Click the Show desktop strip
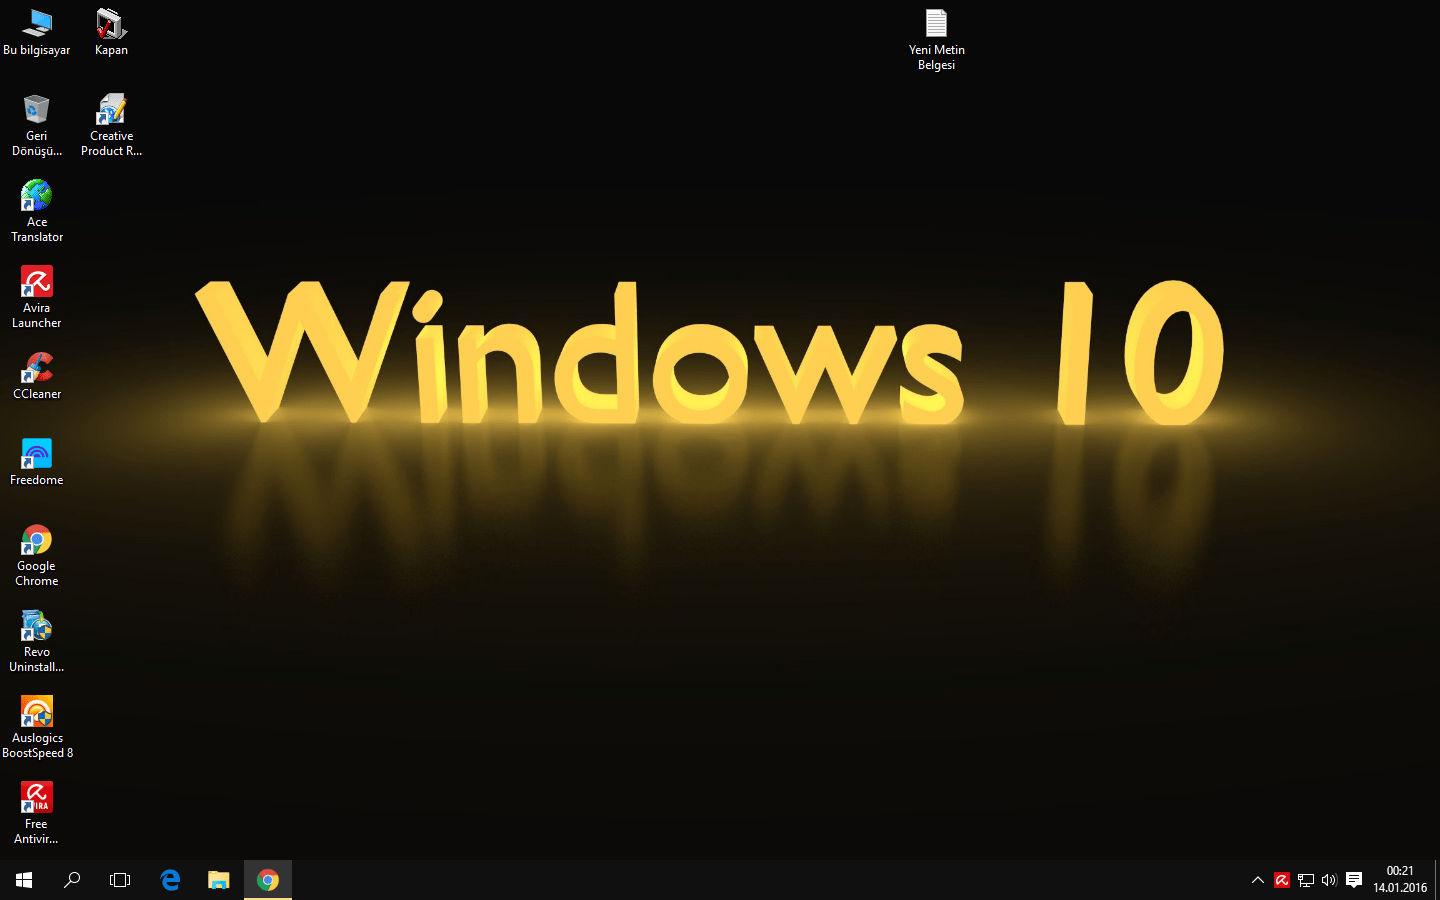This screenshot has height=900, width=1440. coord(1437,880)
